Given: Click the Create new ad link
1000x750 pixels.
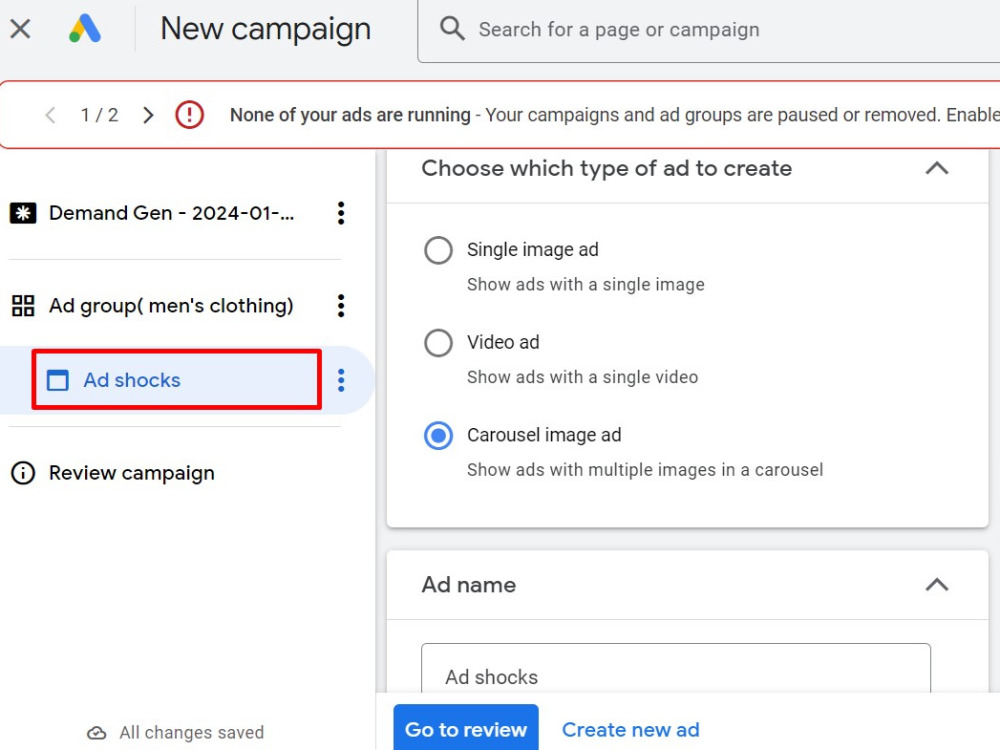Looking at the screenshot, I should coord(630,730).
